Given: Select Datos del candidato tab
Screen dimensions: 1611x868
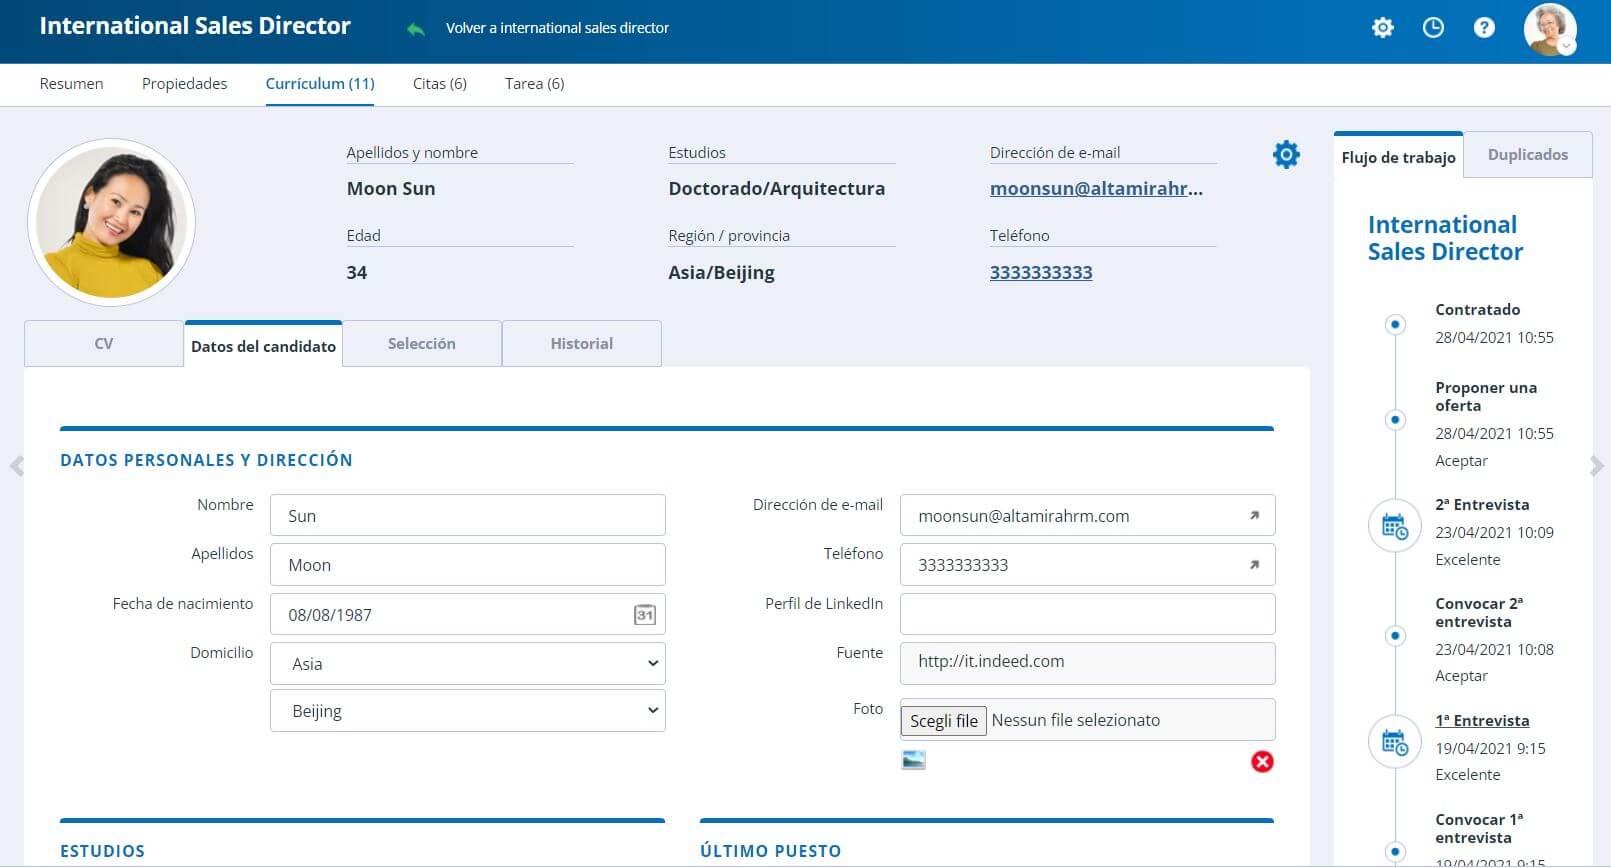Looking at the screenshot, I should pyautogui.click(x=263, y=345).
